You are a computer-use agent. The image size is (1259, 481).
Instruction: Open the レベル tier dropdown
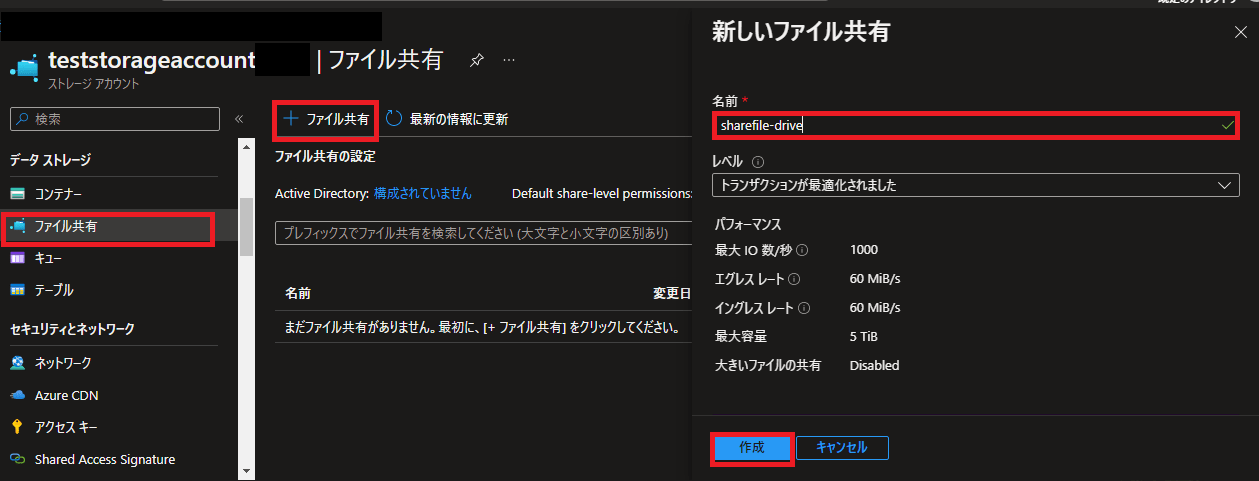pos(975,185)
